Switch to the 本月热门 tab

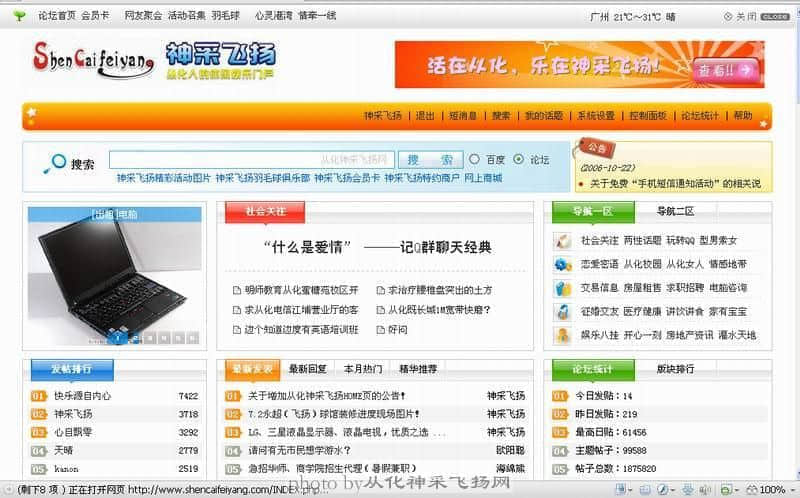tap(363, 369)
